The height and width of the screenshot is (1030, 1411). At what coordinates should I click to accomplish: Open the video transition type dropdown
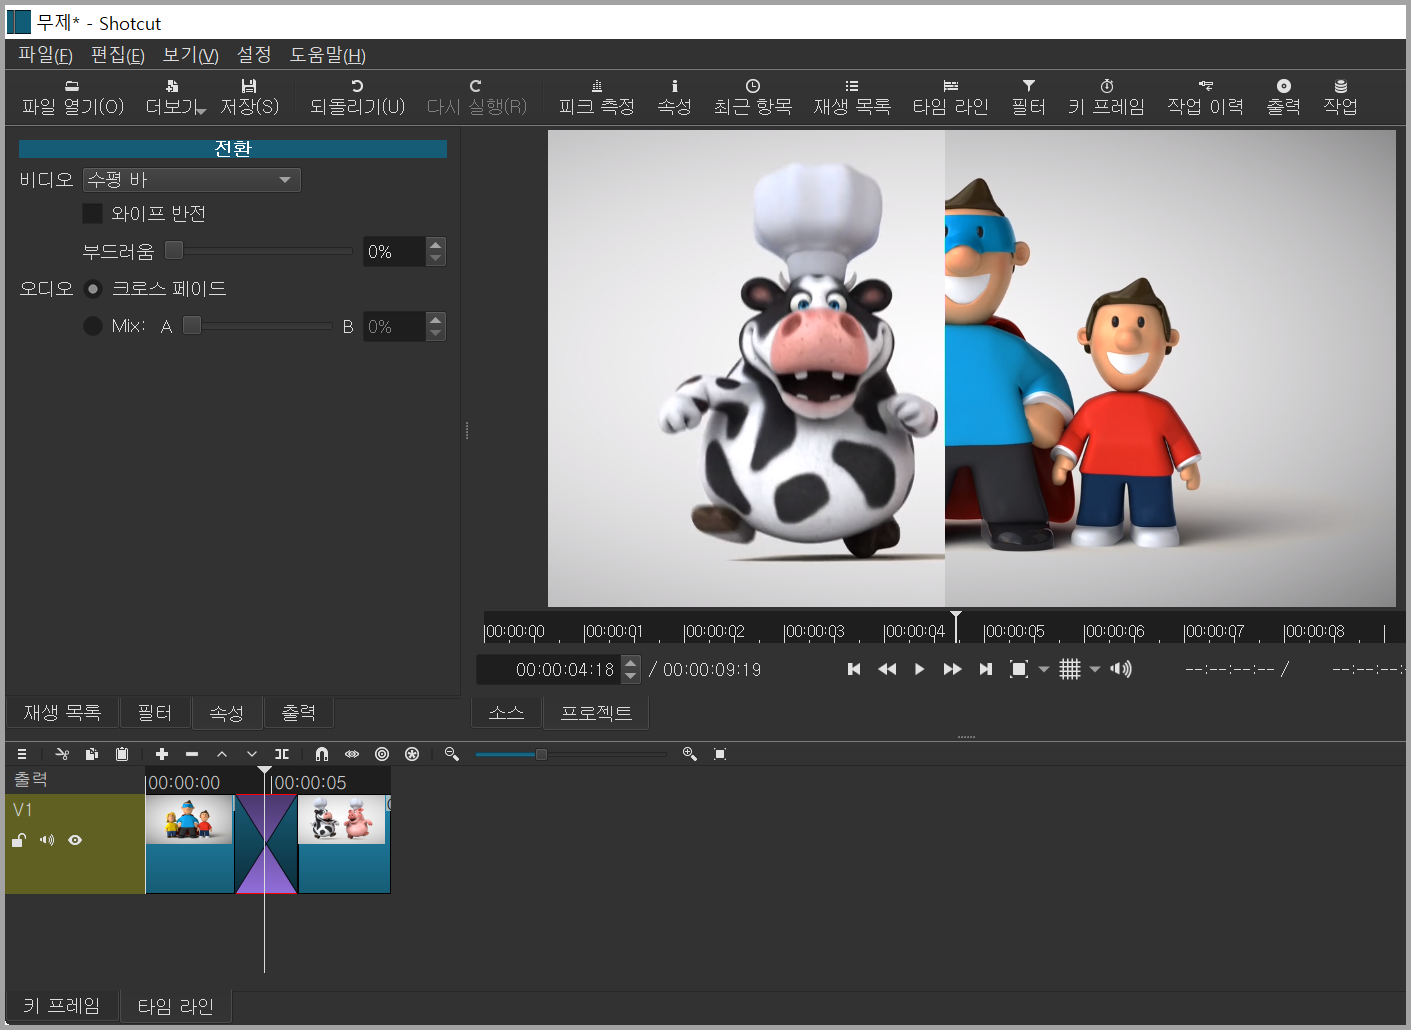pos(192,180)
